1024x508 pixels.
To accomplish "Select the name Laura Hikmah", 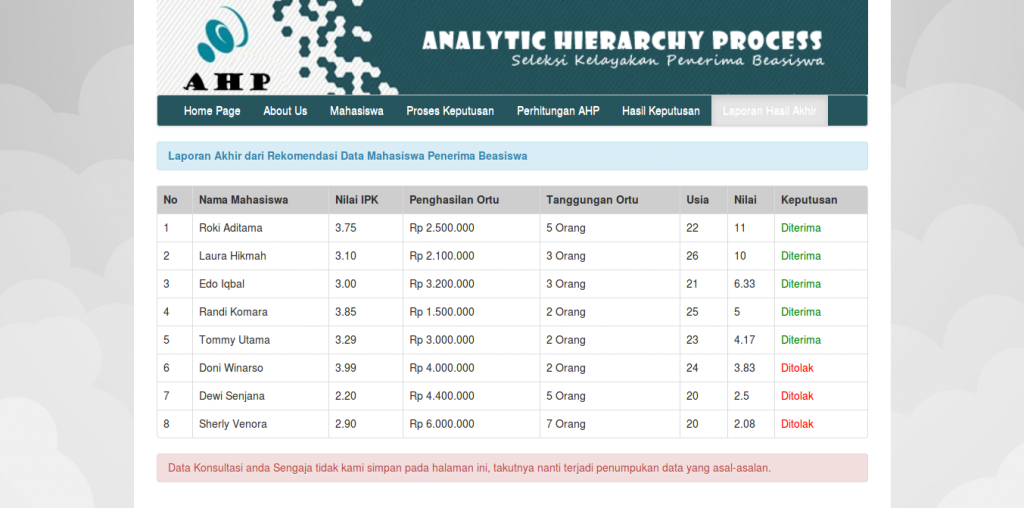I will (x=232, y=256).
